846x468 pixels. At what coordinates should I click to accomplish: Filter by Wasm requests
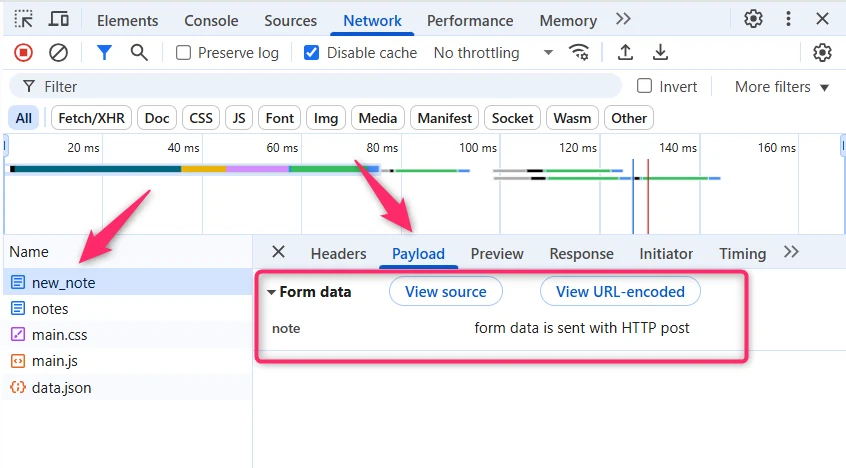pyautogui.click(x=572, y=118)
